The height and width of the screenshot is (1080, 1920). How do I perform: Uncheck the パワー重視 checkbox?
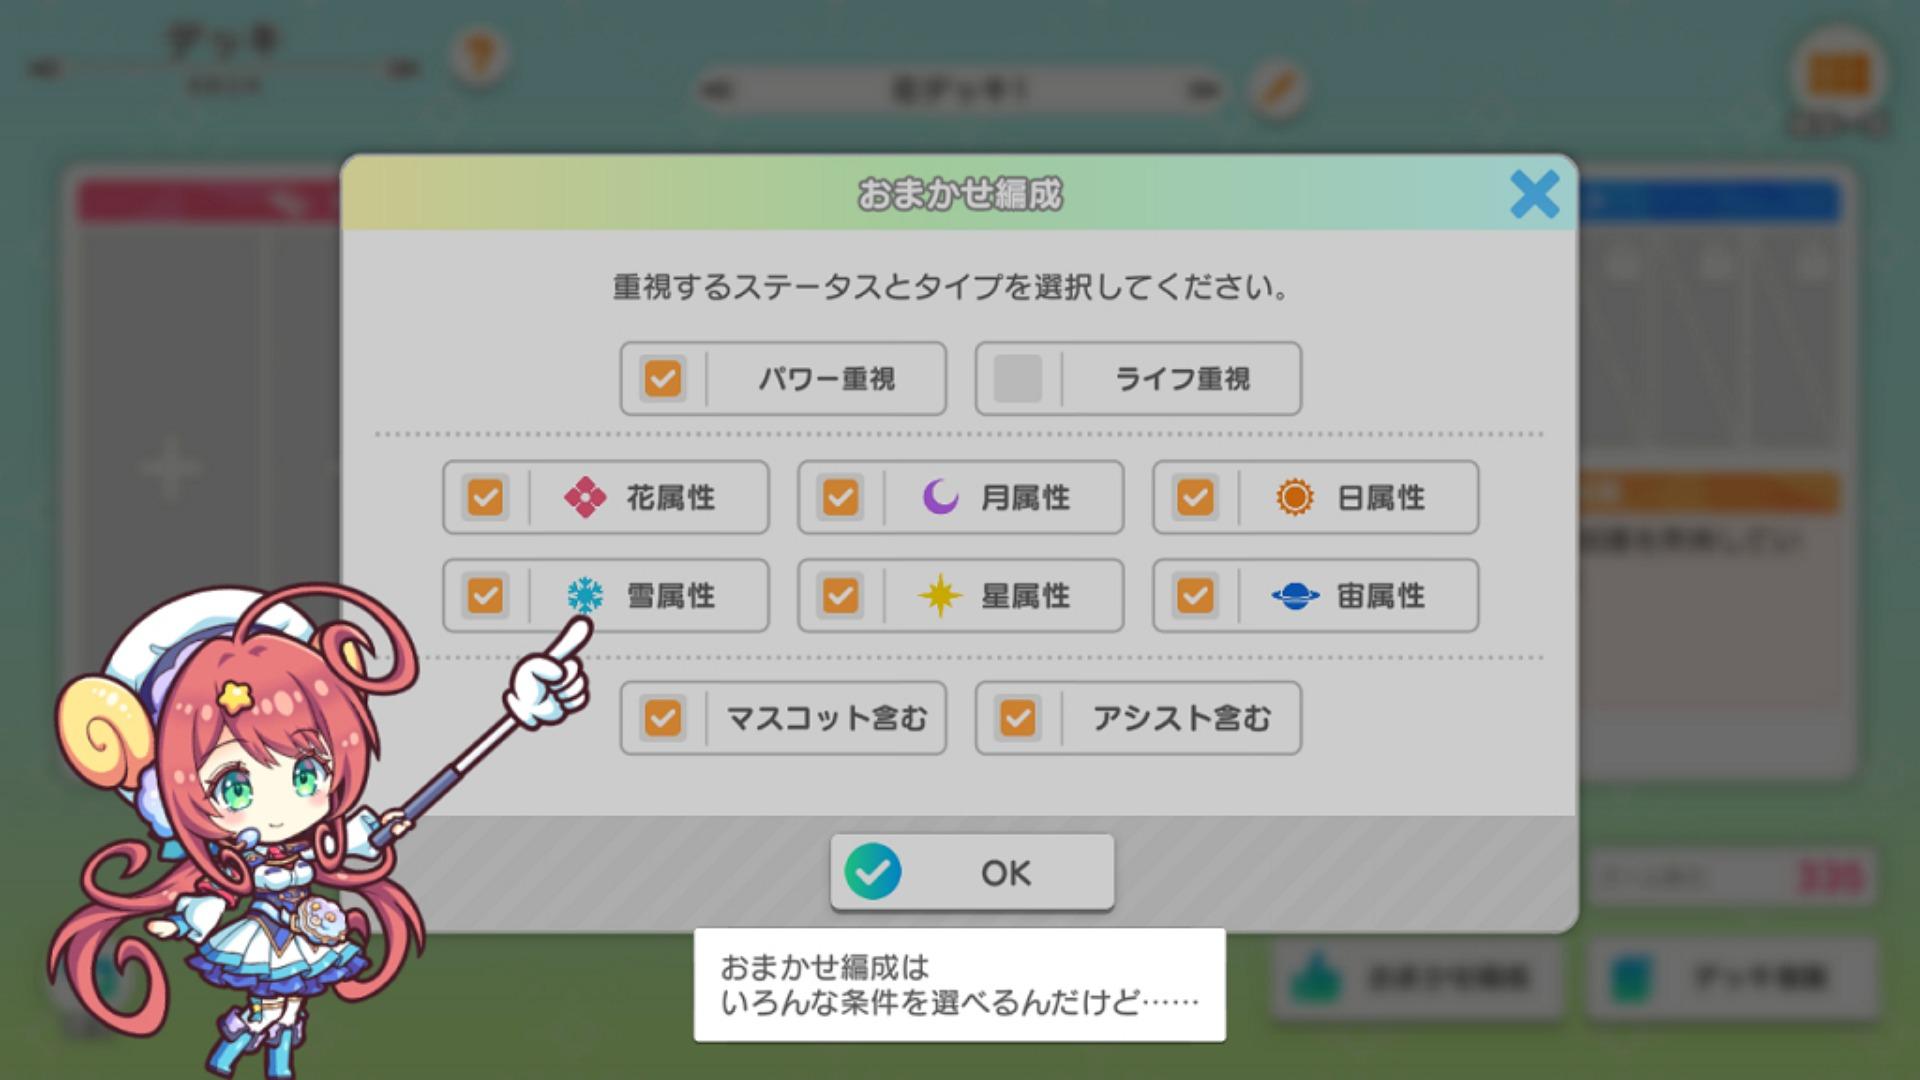(x=663, y=379)
